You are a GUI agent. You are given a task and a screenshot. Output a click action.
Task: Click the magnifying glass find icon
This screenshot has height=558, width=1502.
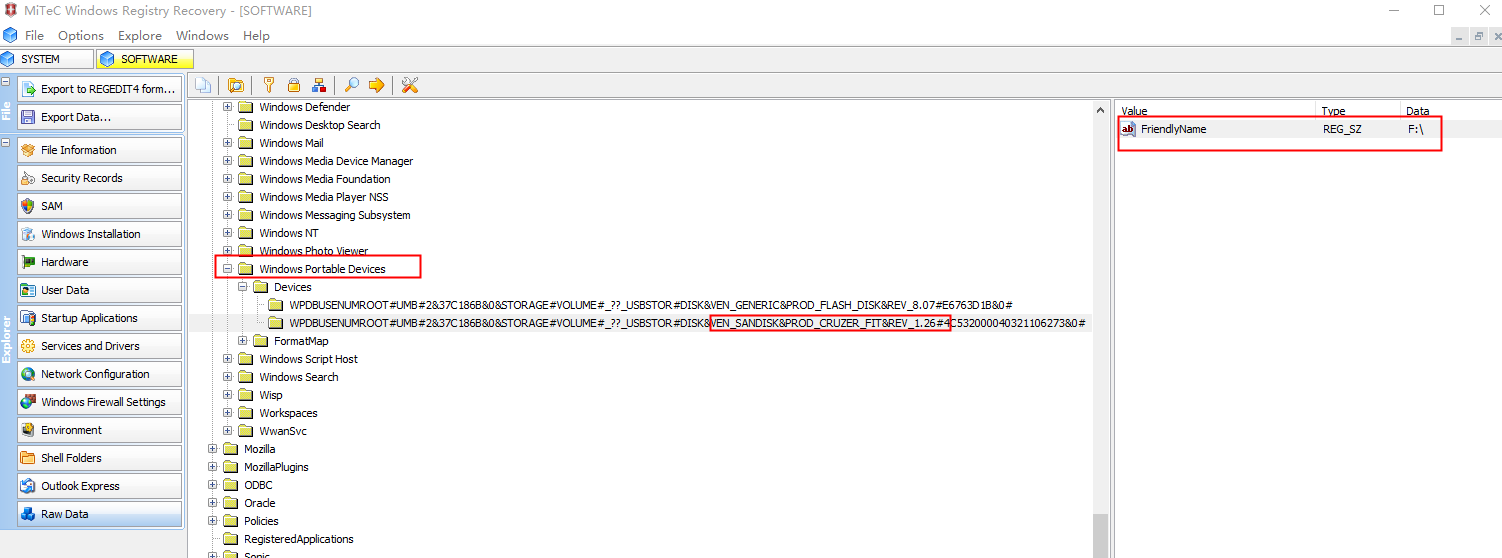tap(352, 85)
